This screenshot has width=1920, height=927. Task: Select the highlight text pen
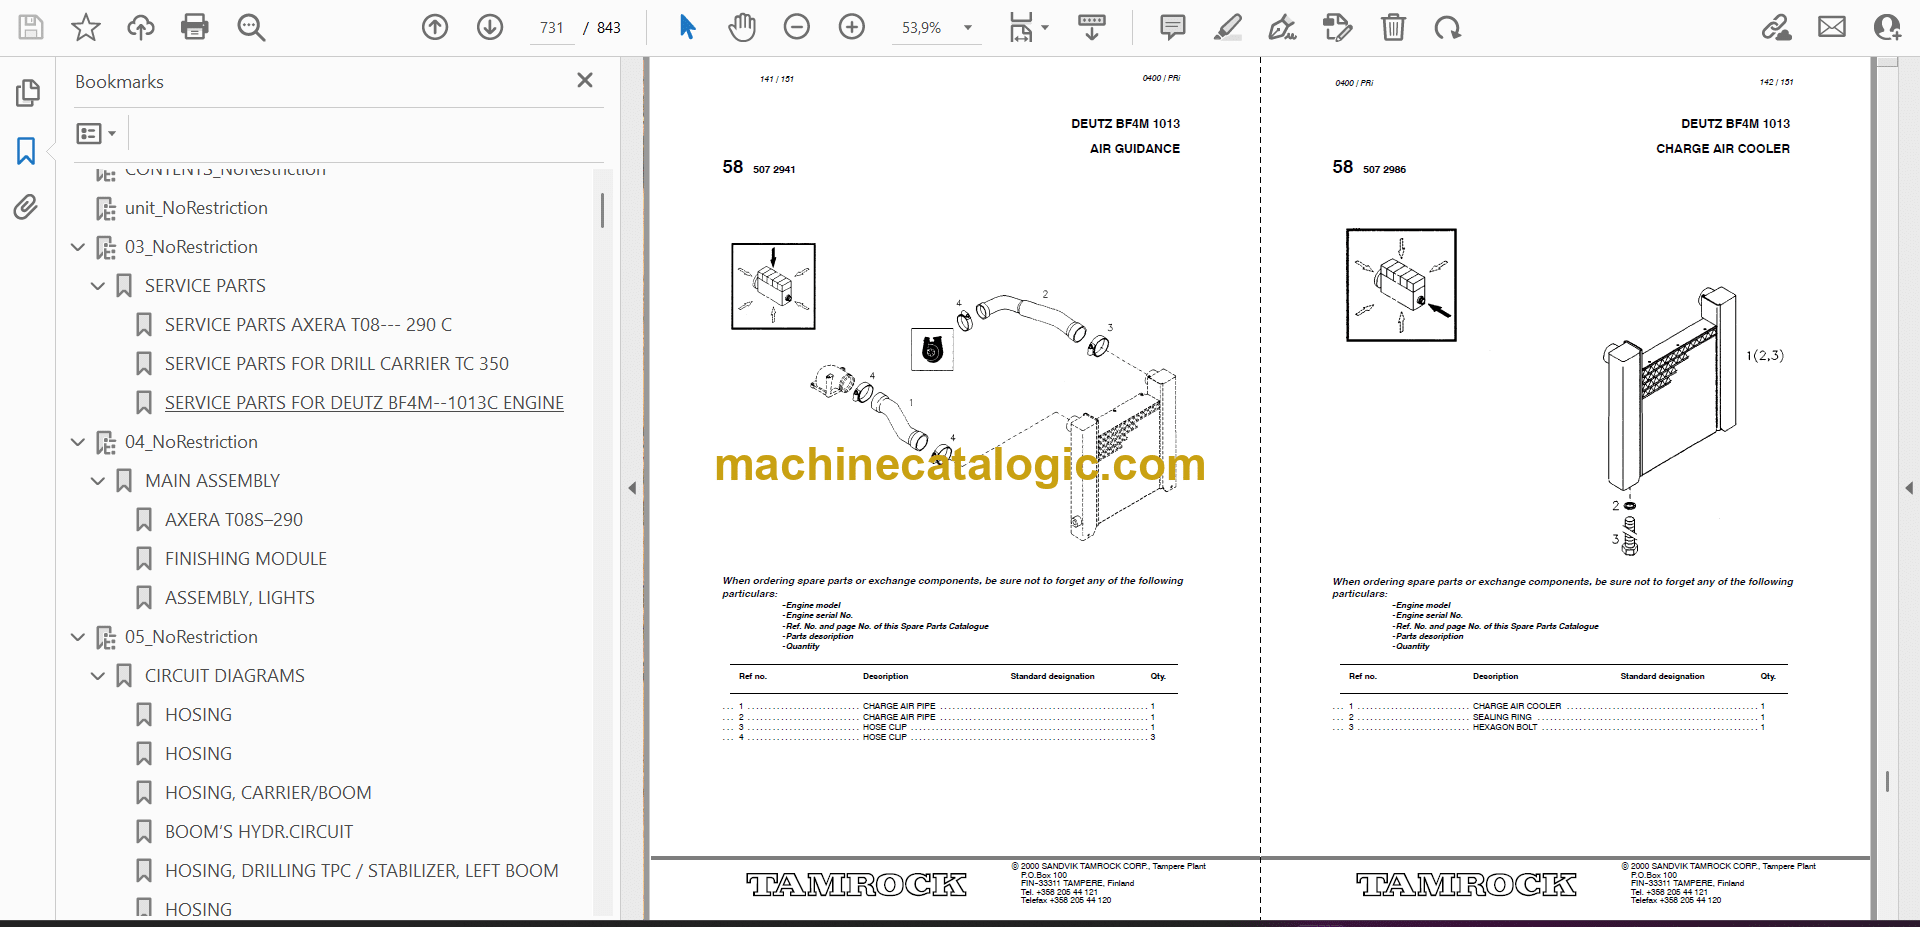(x=1228, y=27)
